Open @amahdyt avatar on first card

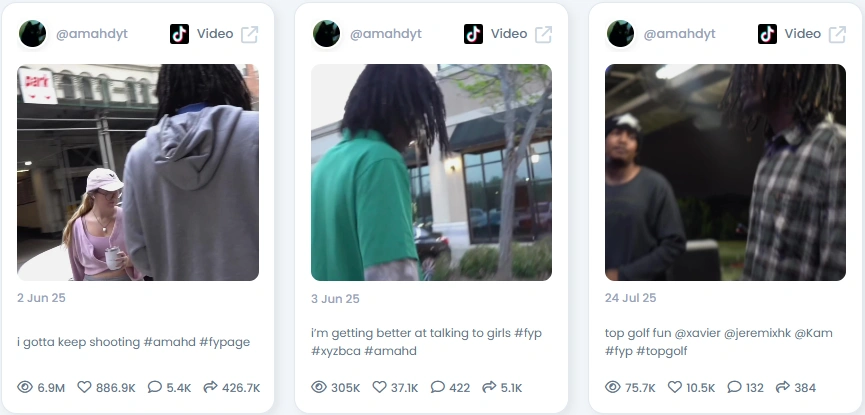click(33, 34)
